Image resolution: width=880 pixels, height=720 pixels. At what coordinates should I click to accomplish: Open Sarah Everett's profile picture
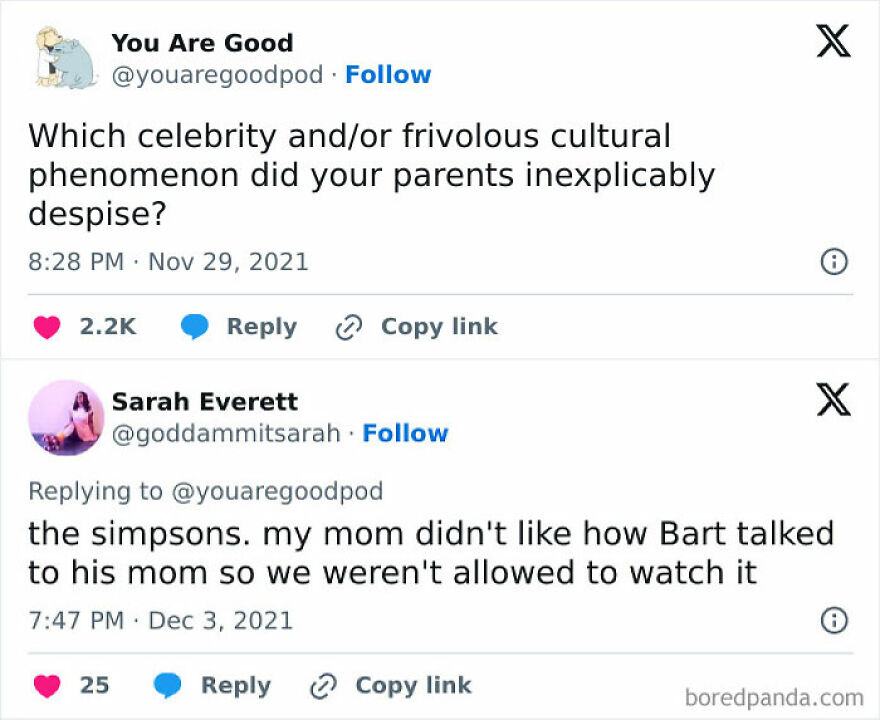coord(66,418)
